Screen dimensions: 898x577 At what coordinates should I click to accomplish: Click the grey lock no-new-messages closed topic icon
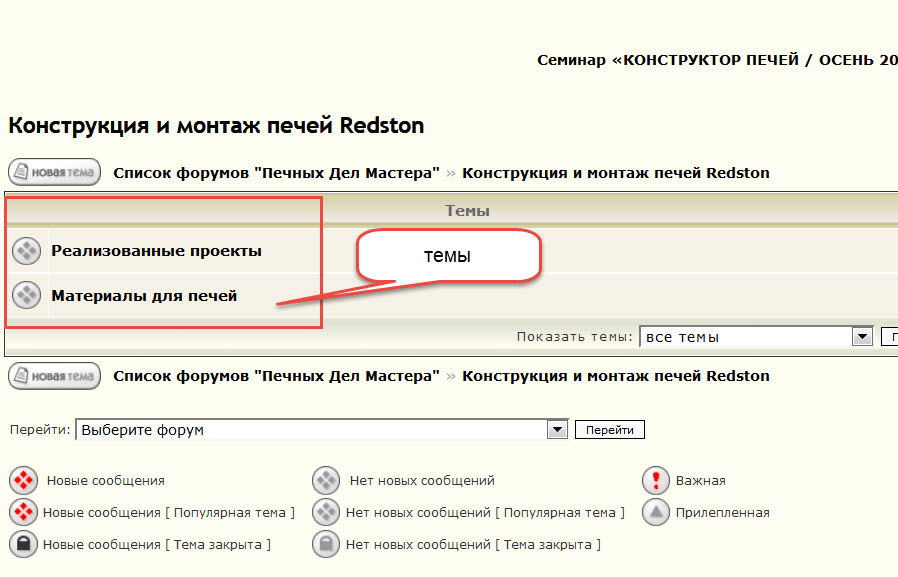326,545
